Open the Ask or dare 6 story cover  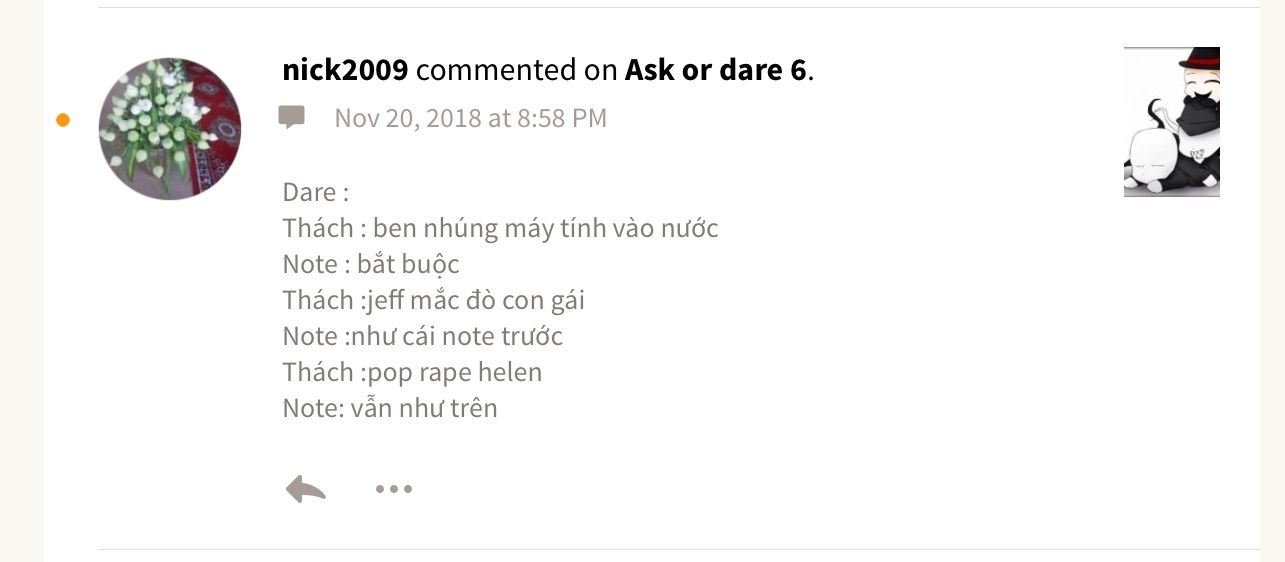(x=1172, y=121)
